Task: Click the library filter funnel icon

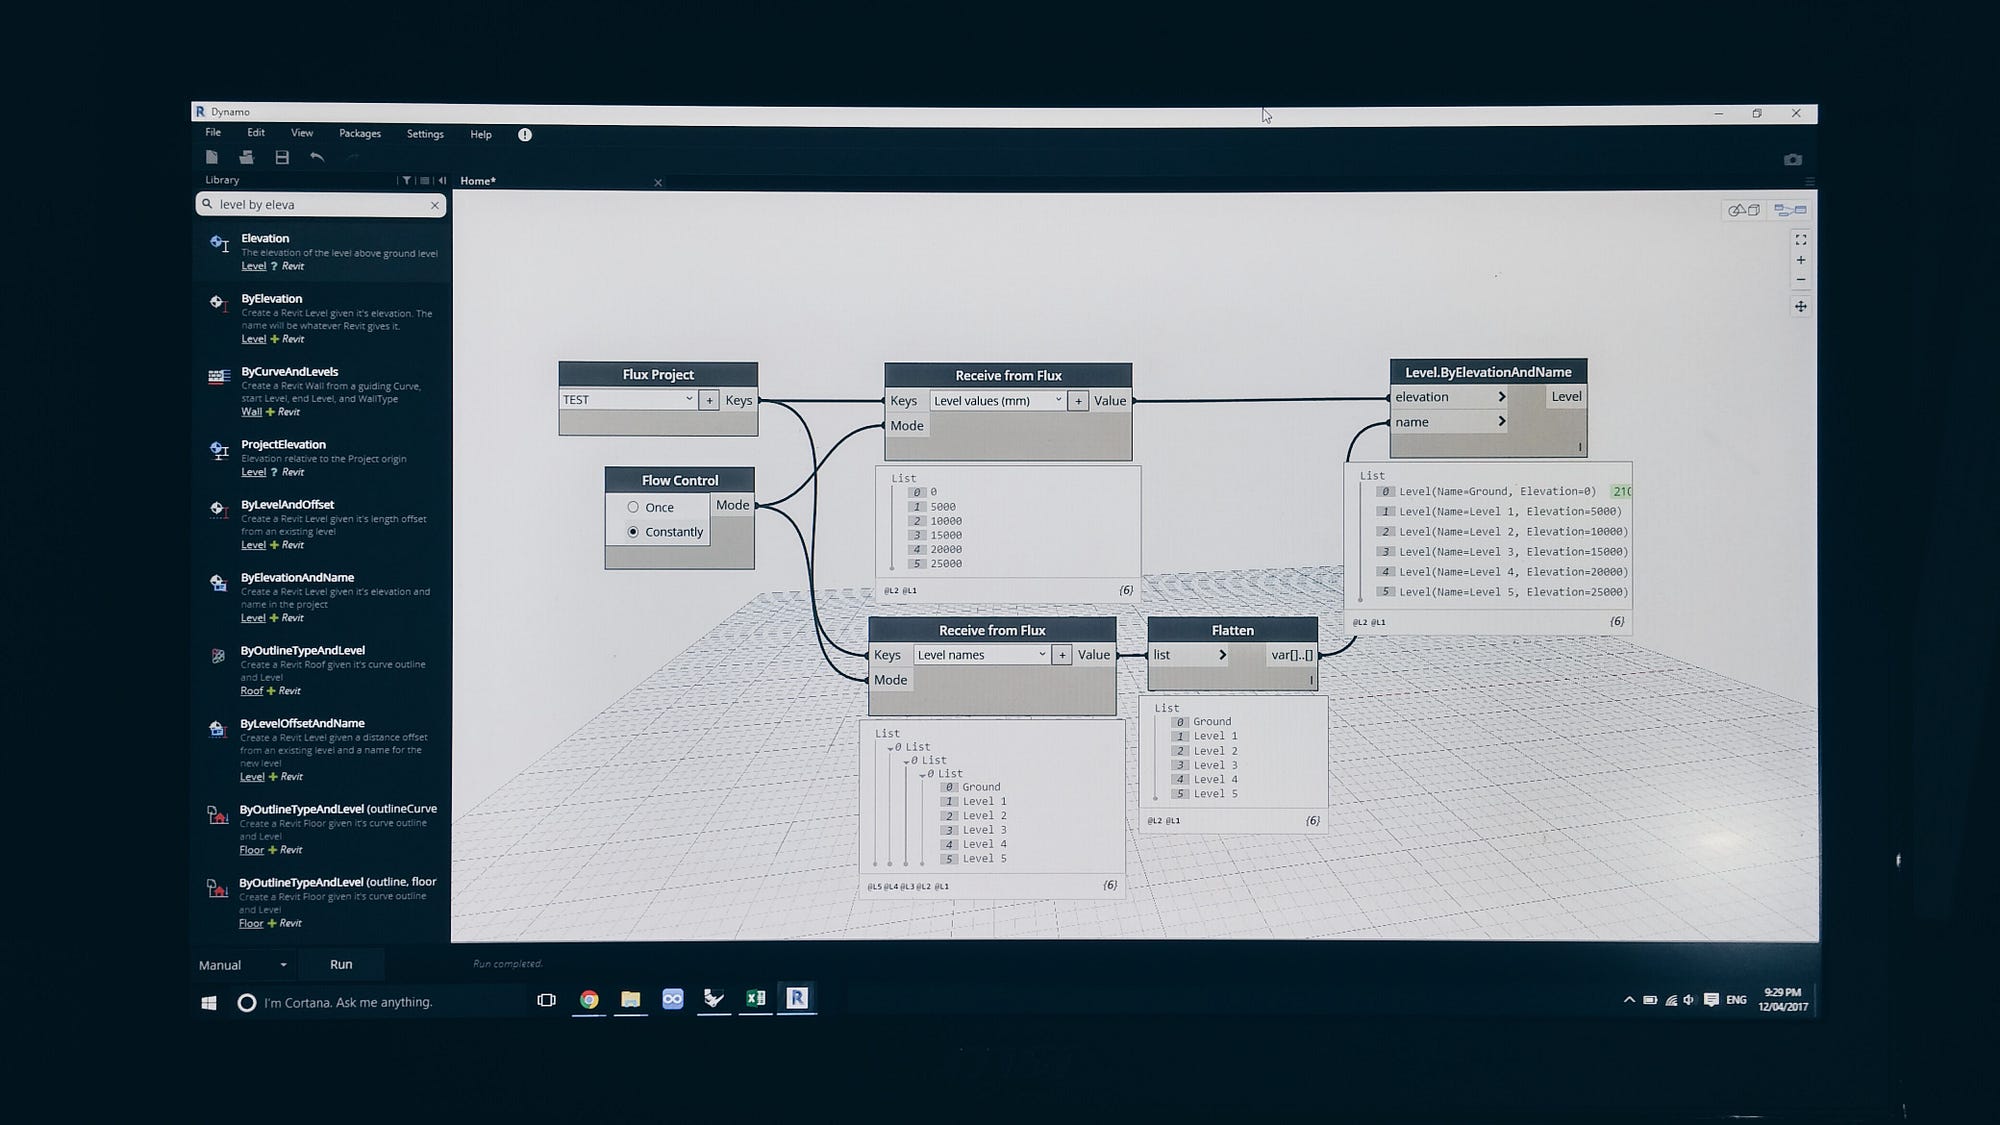Action: (406, 181)
